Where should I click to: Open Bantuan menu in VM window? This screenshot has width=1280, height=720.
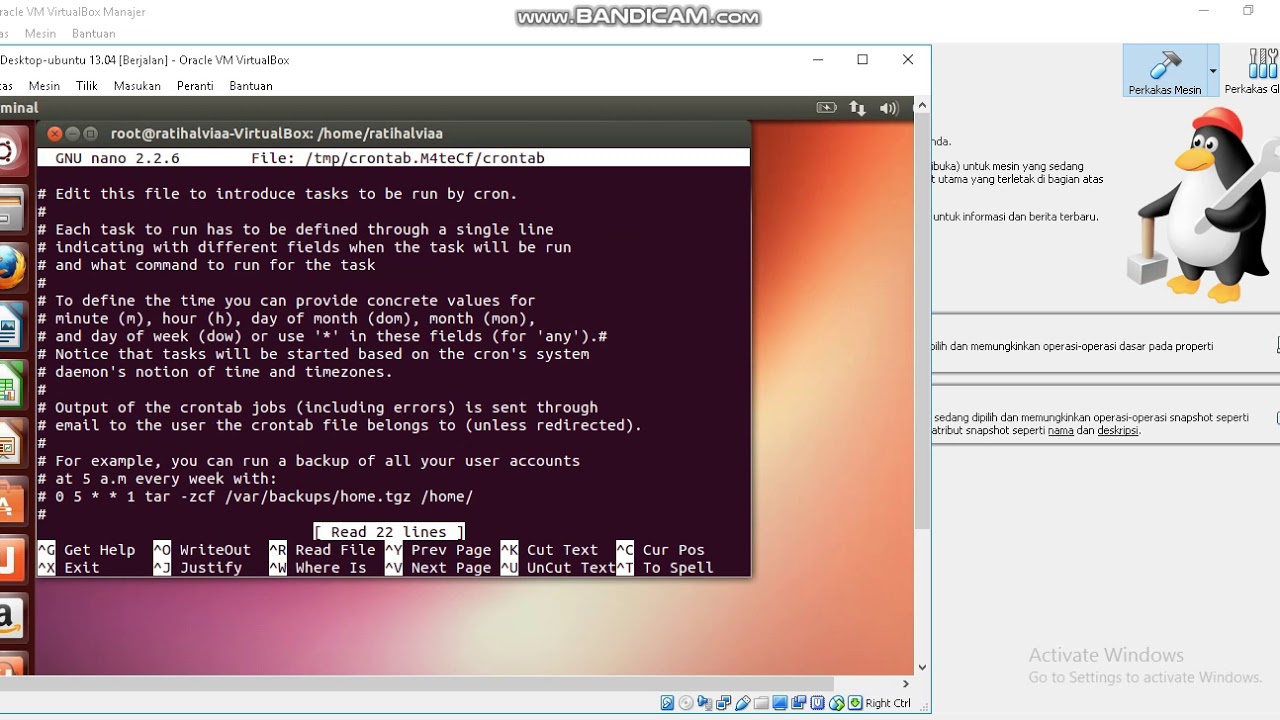251,86
